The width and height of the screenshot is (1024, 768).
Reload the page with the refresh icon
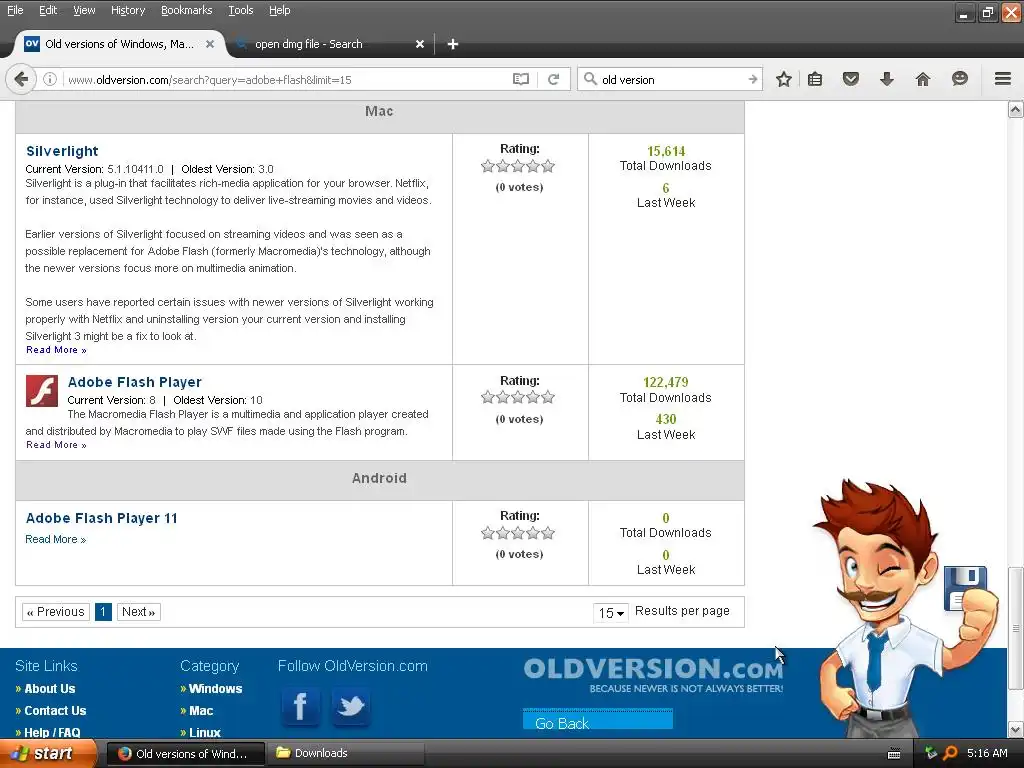click(x=553, y=80)
